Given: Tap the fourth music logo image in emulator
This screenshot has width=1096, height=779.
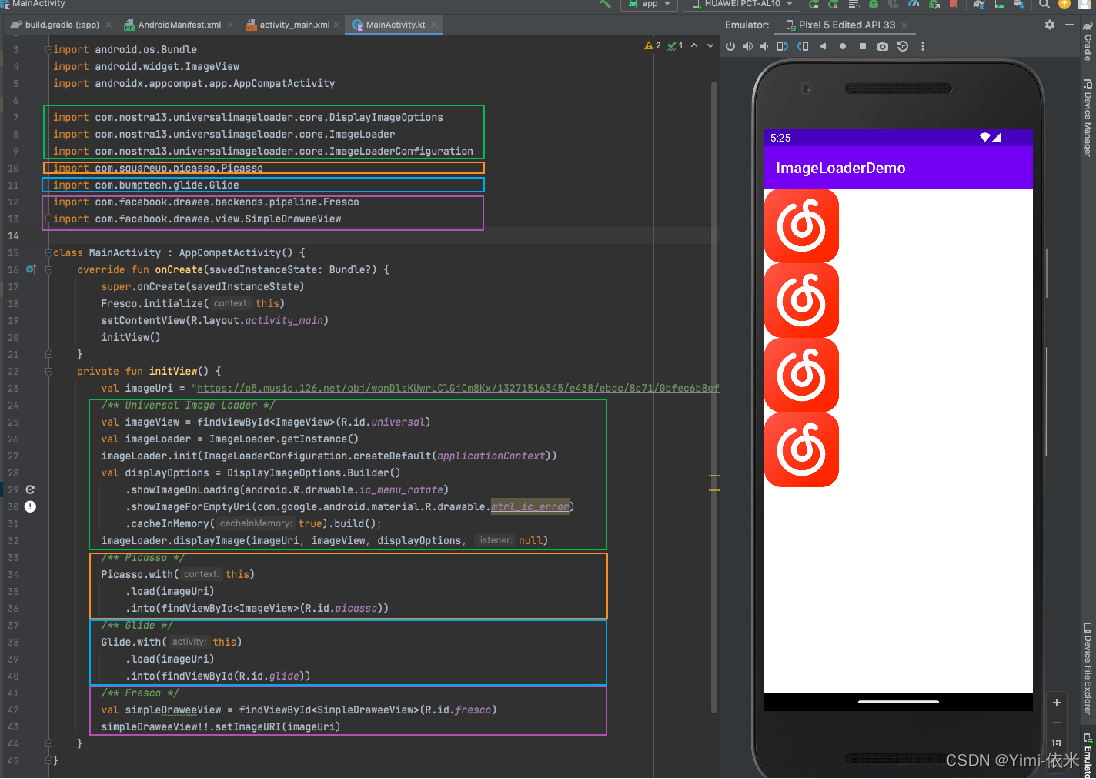Looking at the screenshot, I should click(x=801, y=449).
